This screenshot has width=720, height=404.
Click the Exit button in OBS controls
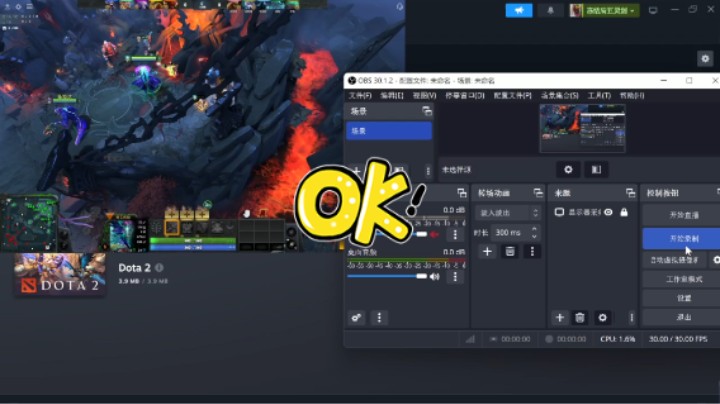(x=684, y=317)
